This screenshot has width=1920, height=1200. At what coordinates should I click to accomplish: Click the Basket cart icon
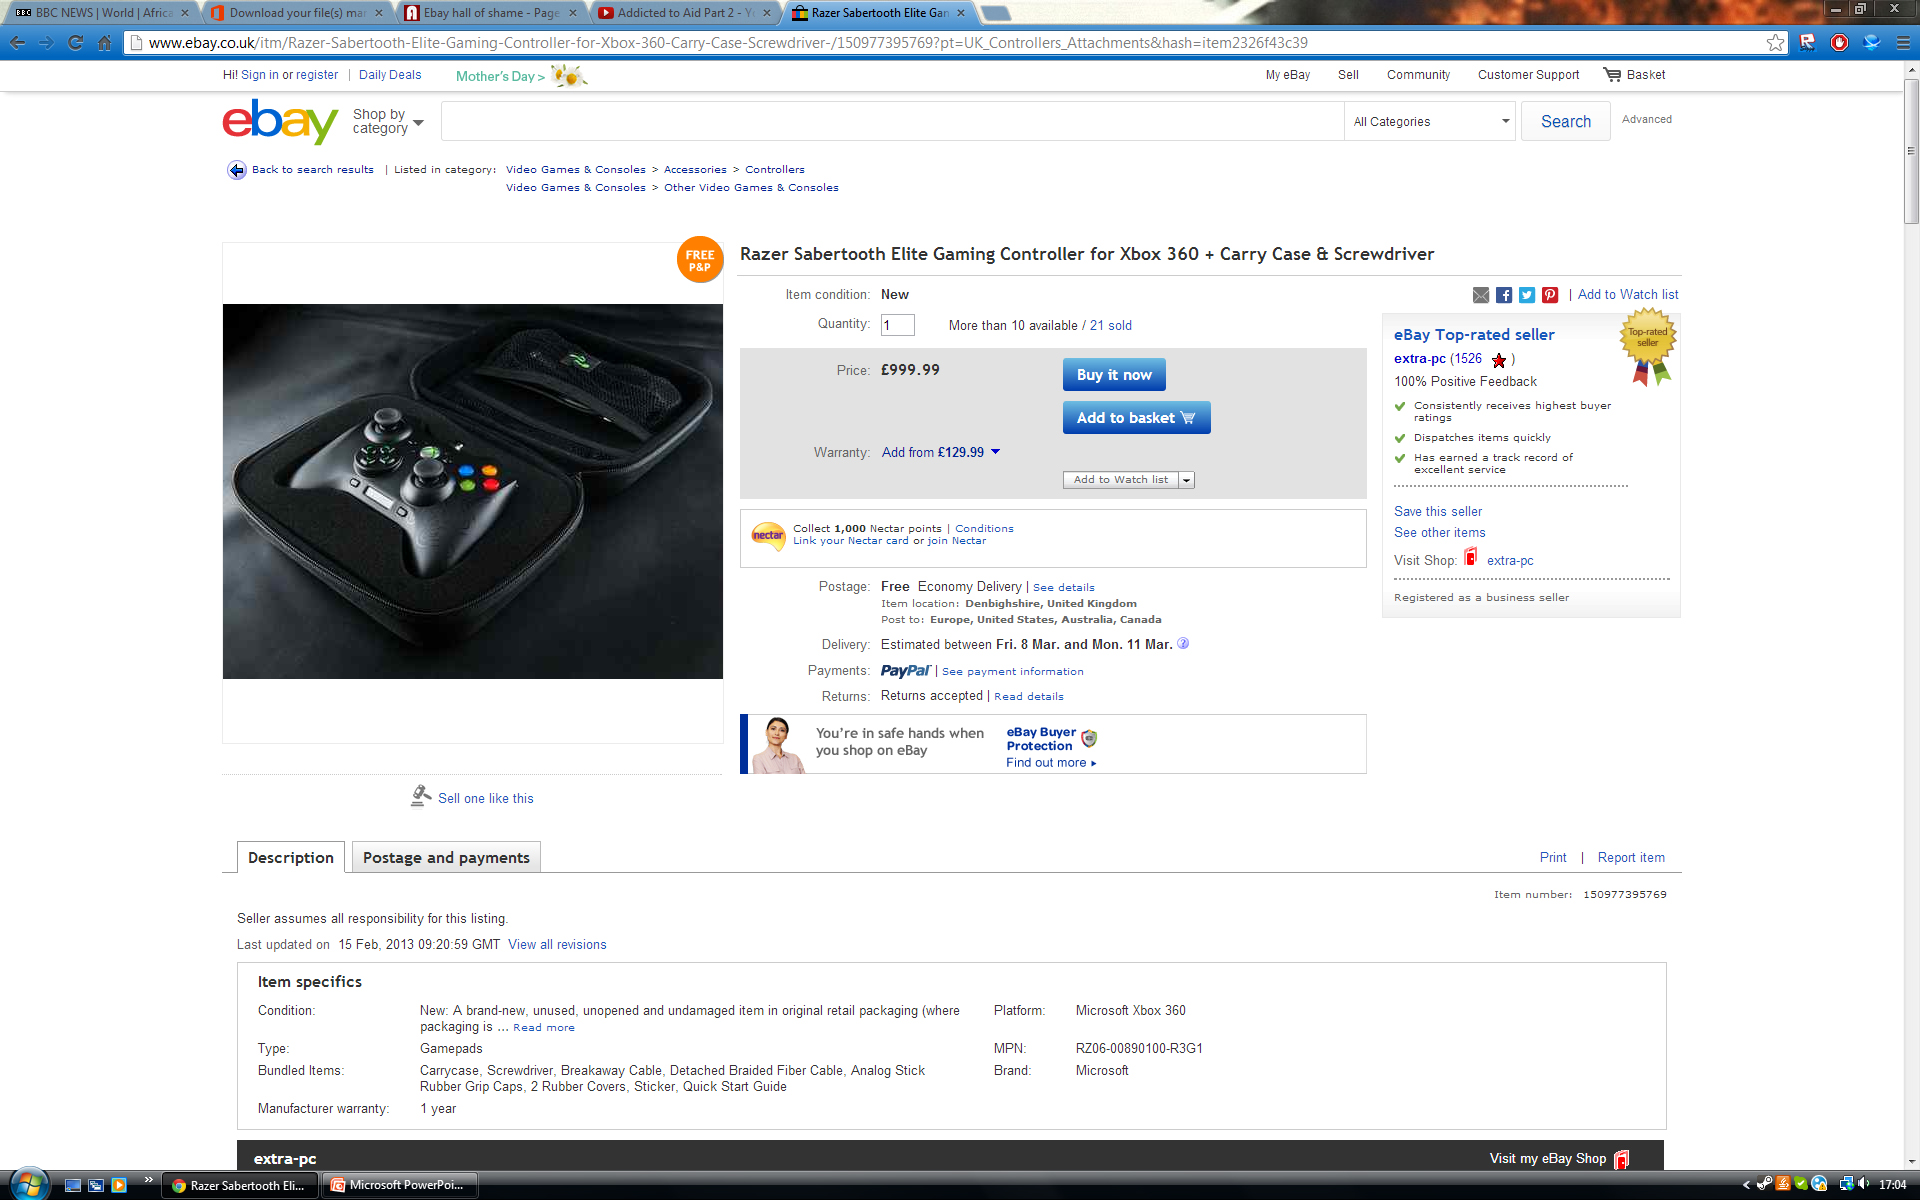(1612, 74)
